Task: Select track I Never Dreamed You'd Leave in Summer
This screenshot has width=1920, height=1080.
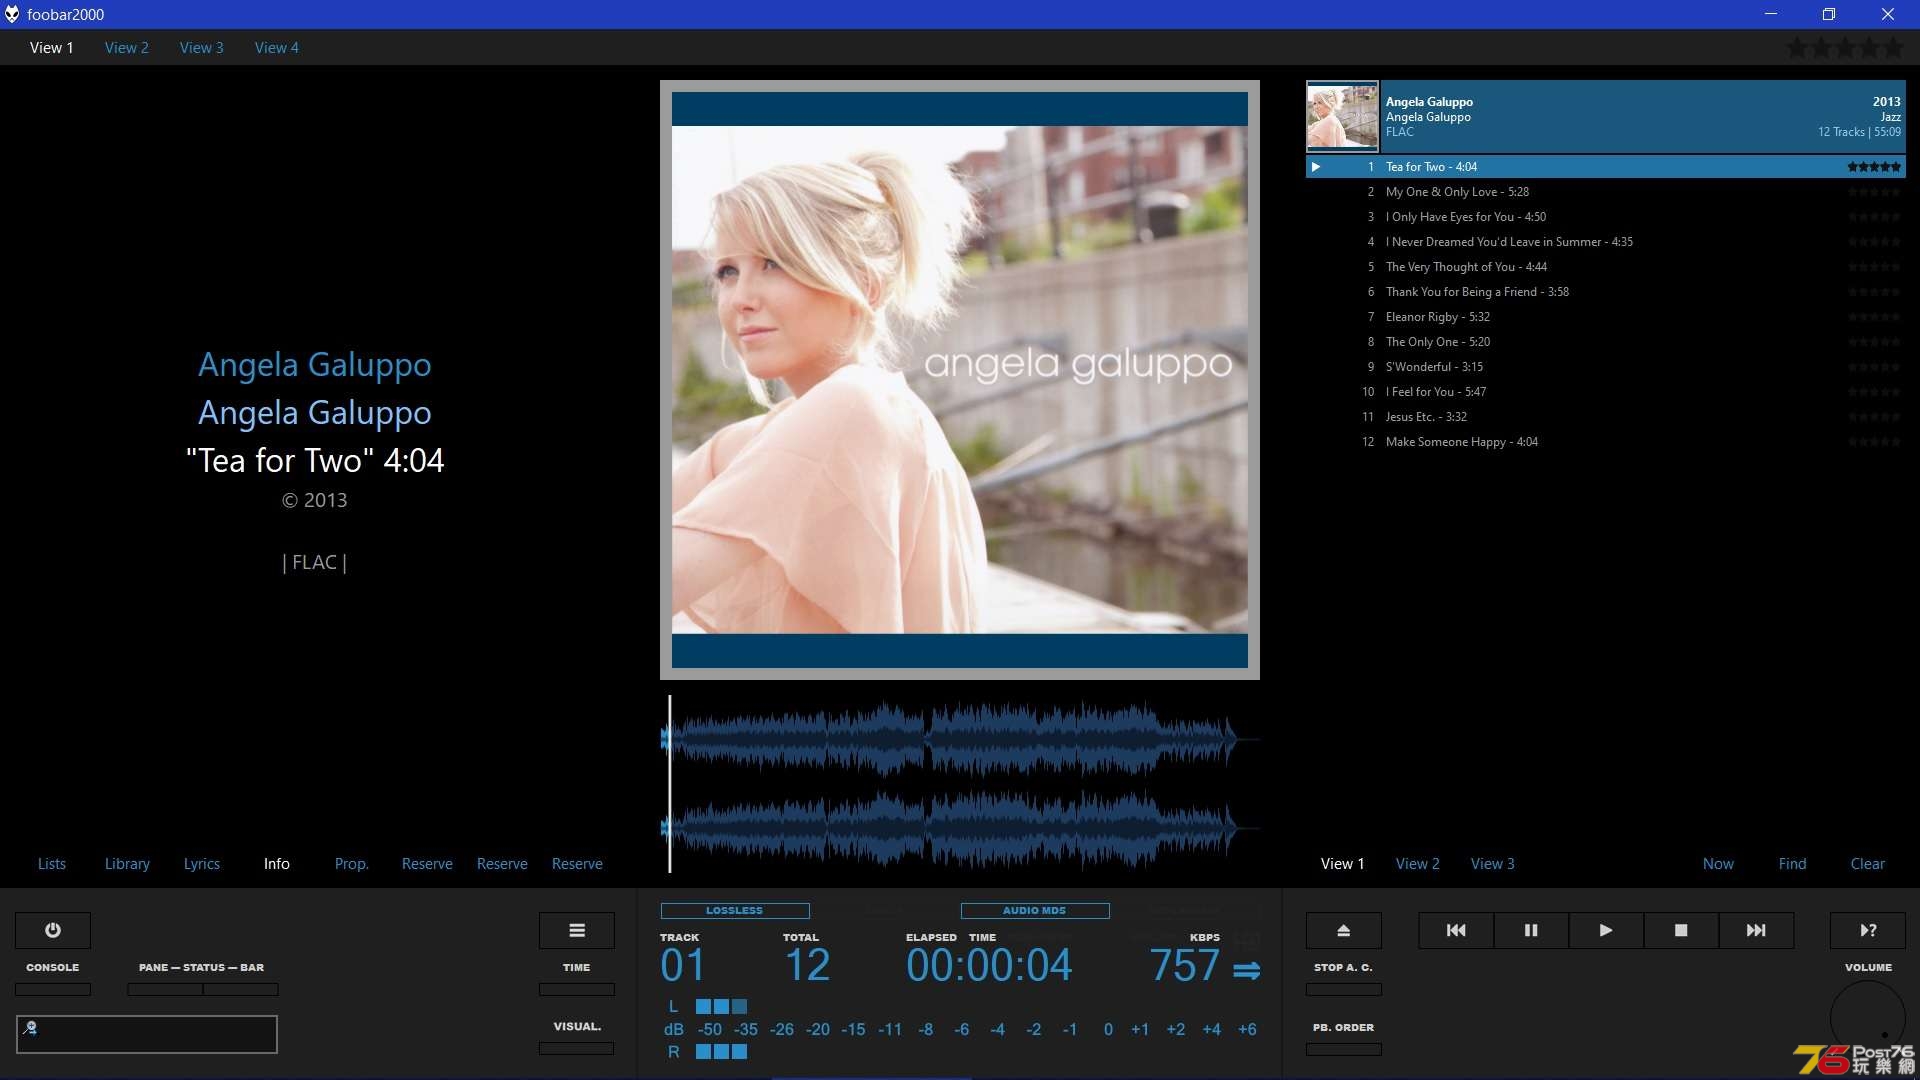Action: point(1606,242)
